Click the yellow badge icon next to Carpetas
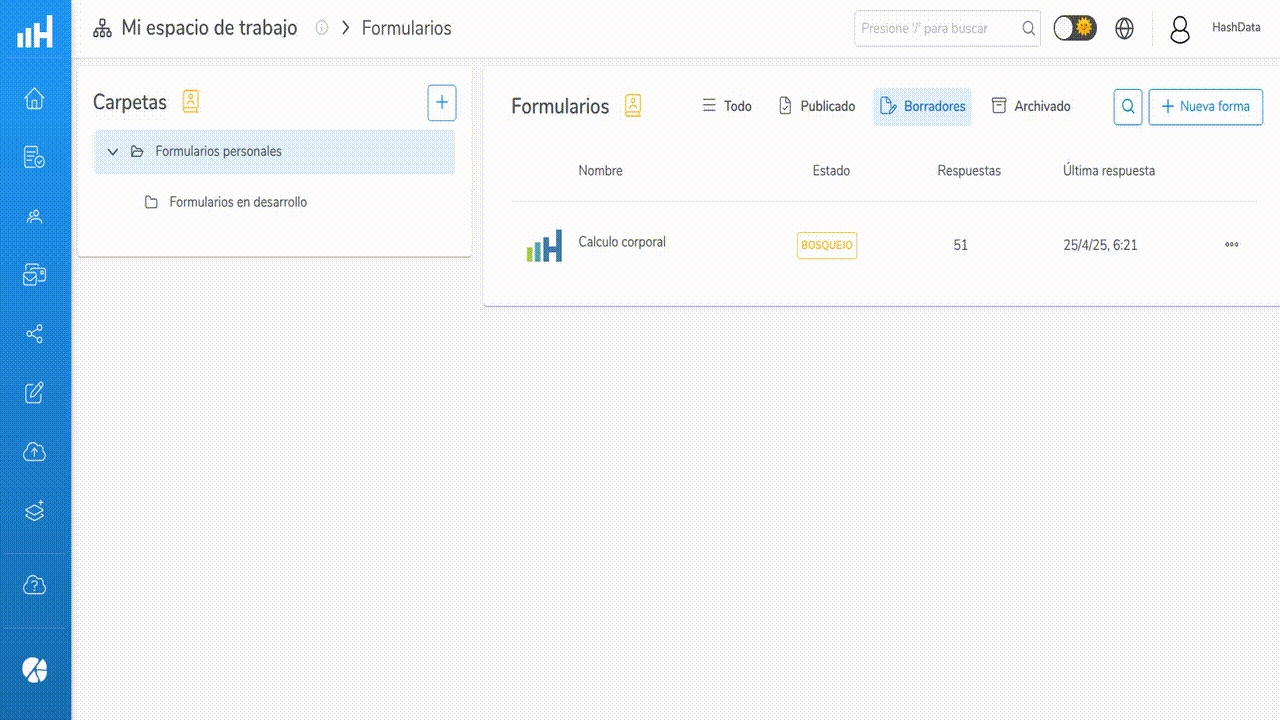 191,102
